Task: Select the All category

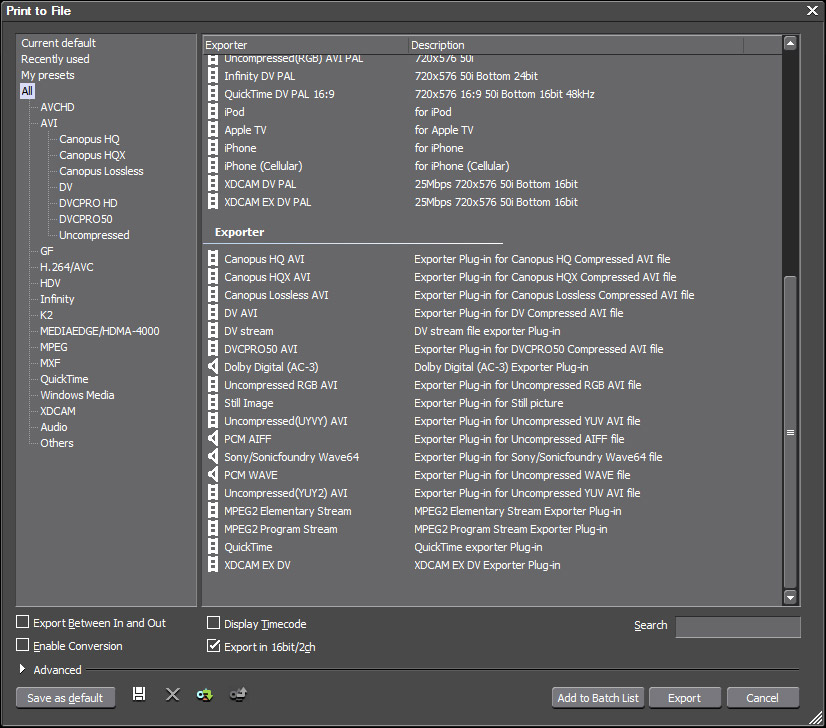Action: (x=27, y=91)
